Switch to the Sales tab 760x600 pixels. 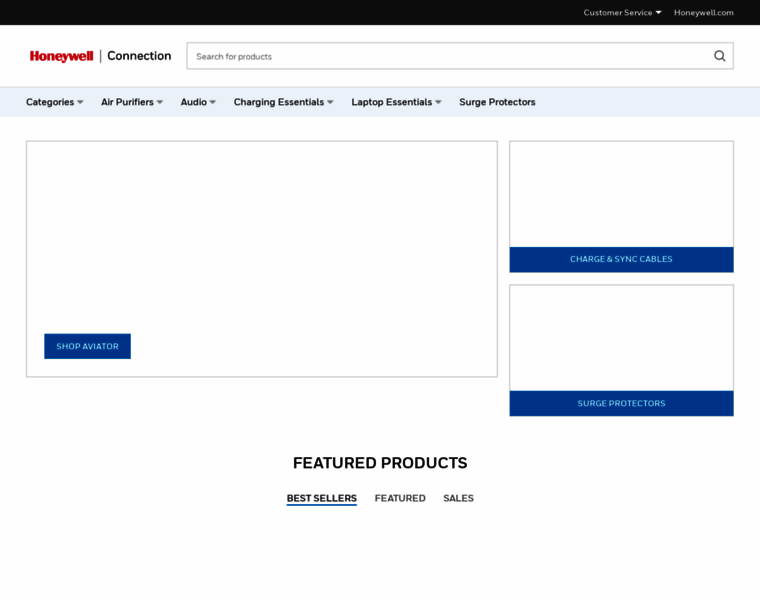(x=458, y=499)
